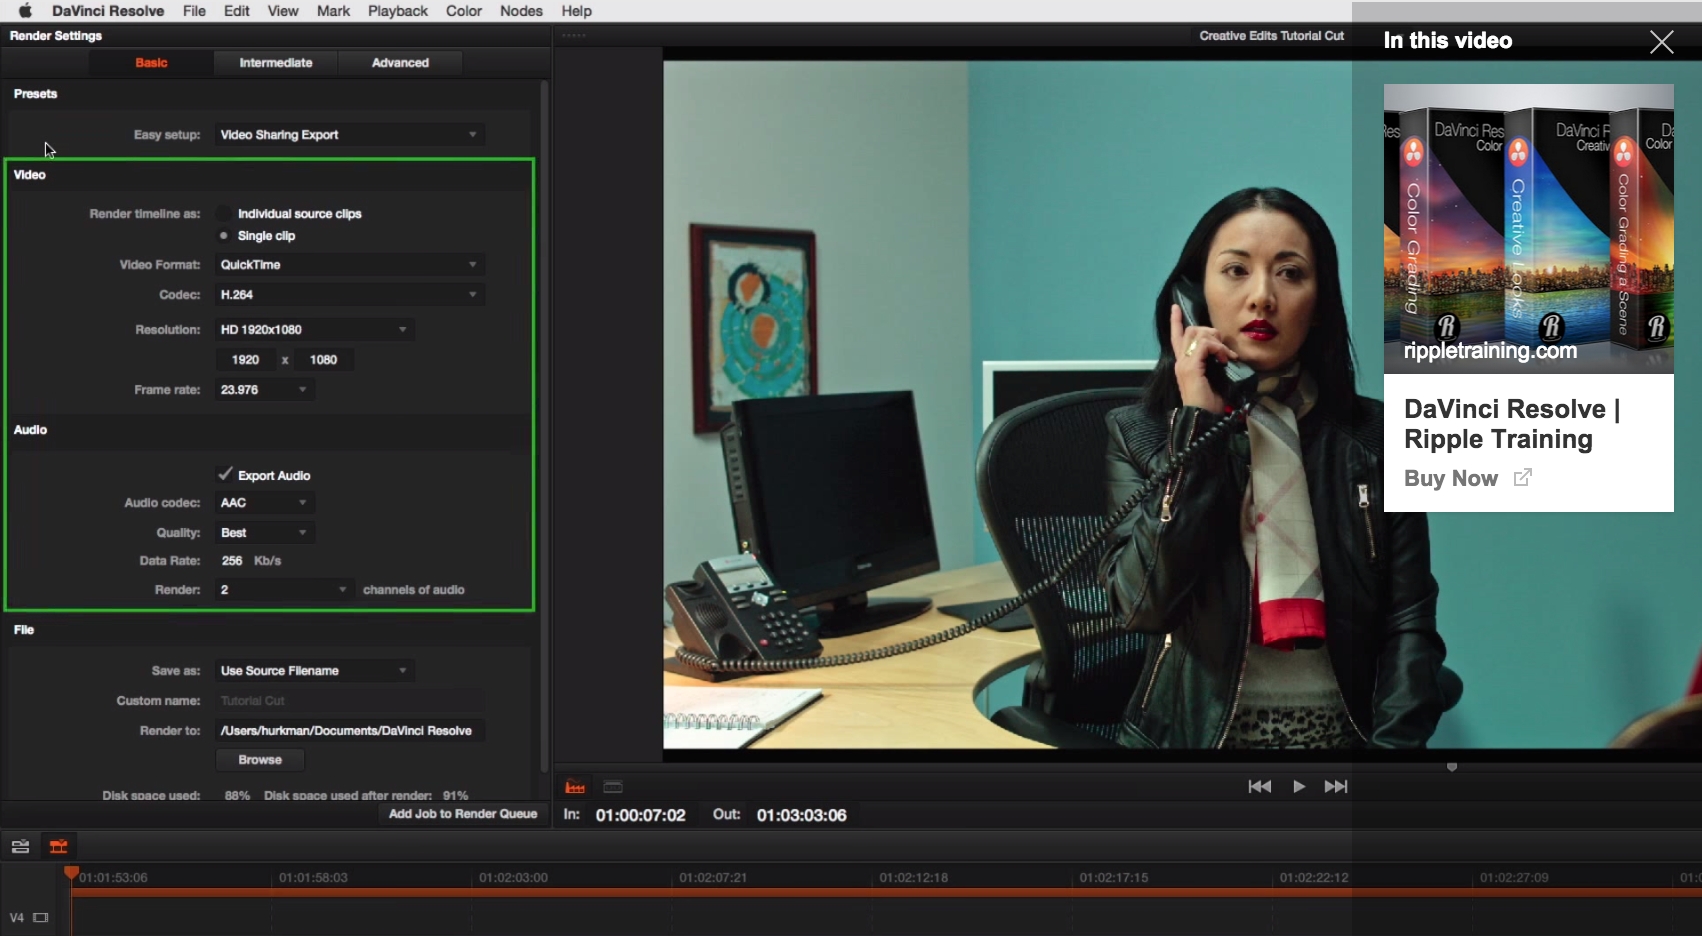Click the Data Rate 256 field
The image size is (1702, 936).
click(x=232, y=561)
